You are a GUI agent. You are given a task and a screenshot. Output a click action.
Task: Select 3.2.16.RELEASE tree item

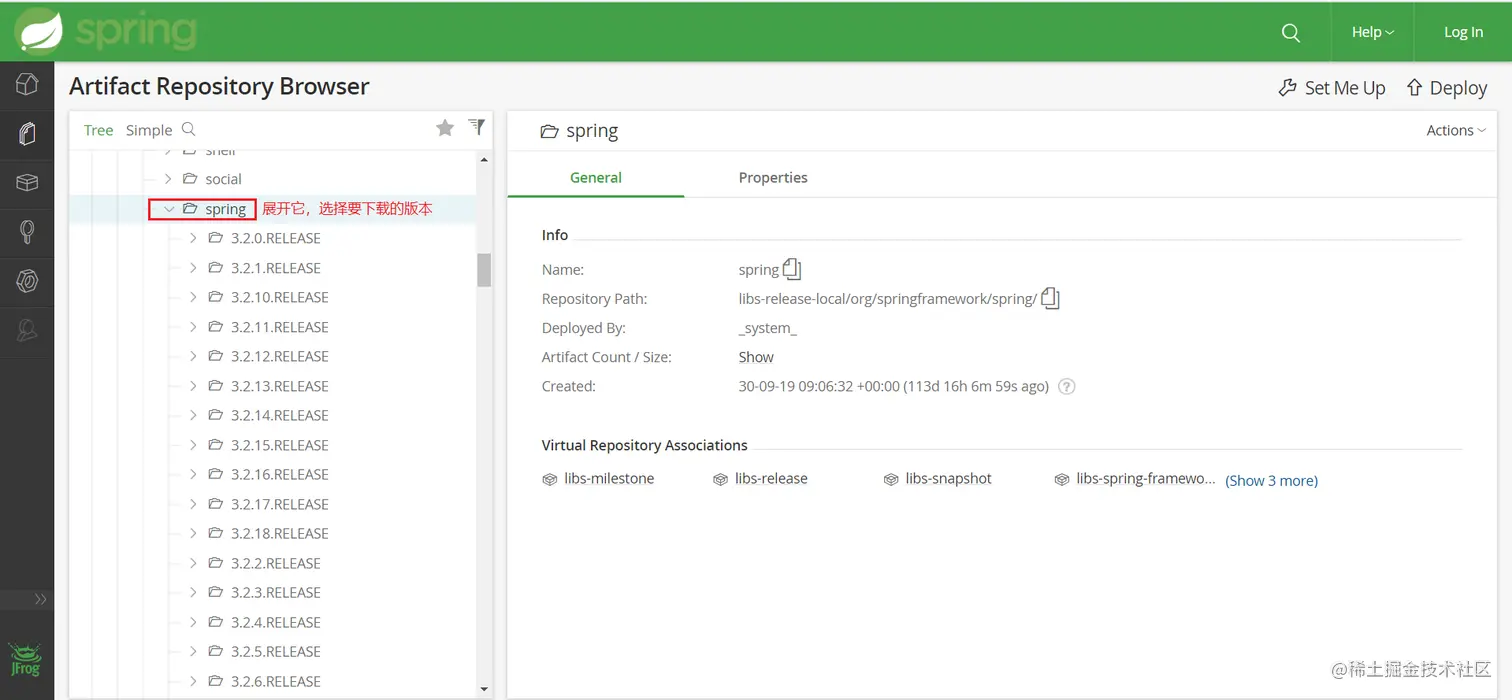point(280,474)
